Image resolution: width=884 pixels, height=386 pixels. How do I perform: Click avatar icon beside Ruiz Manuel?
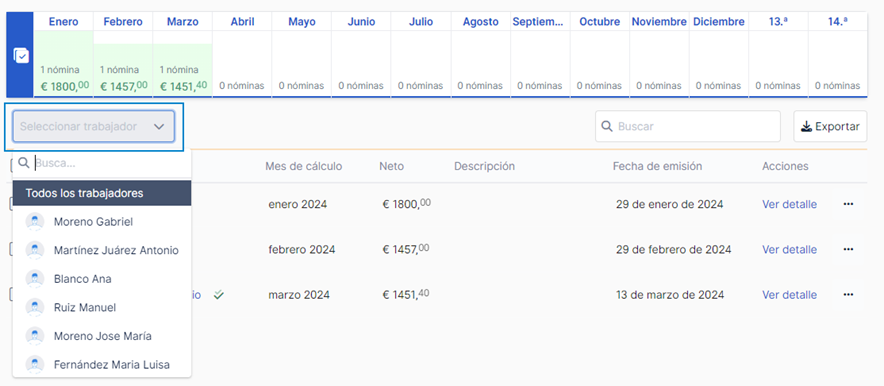(x=35, y=307)
